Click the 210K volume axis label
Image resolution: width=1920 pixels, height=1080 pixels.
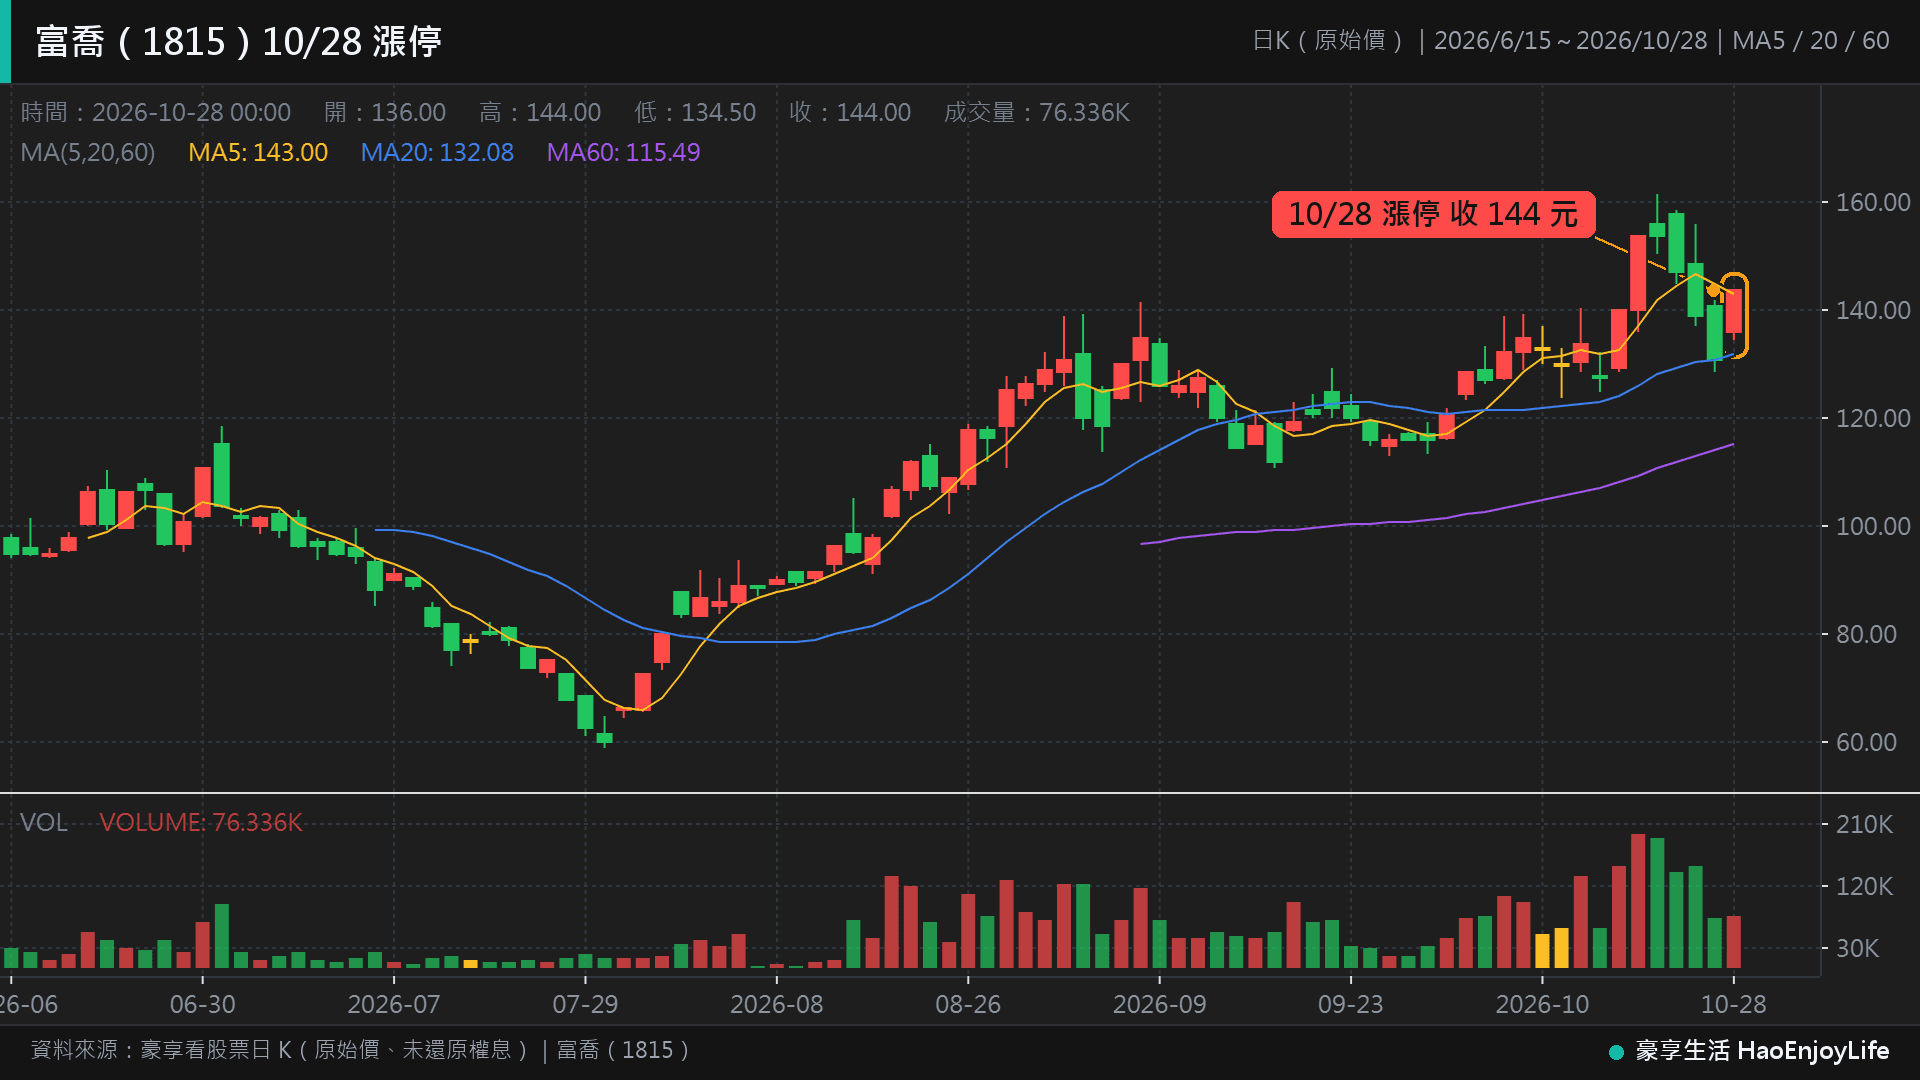click(1864, 824)
